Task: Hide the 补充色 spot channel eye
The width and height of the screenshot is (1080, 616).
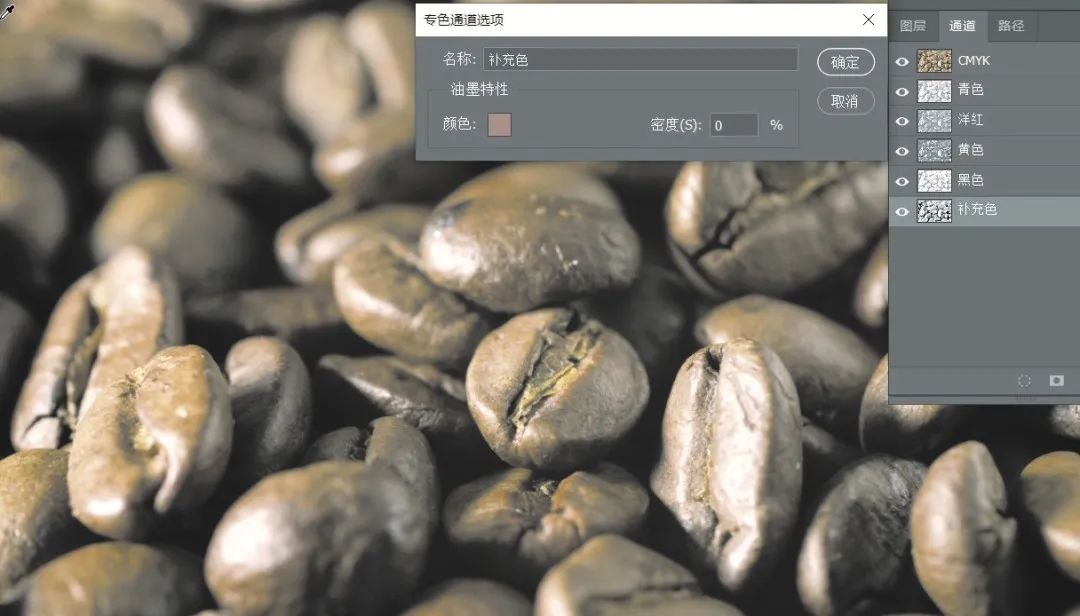Action: (902, 211)
